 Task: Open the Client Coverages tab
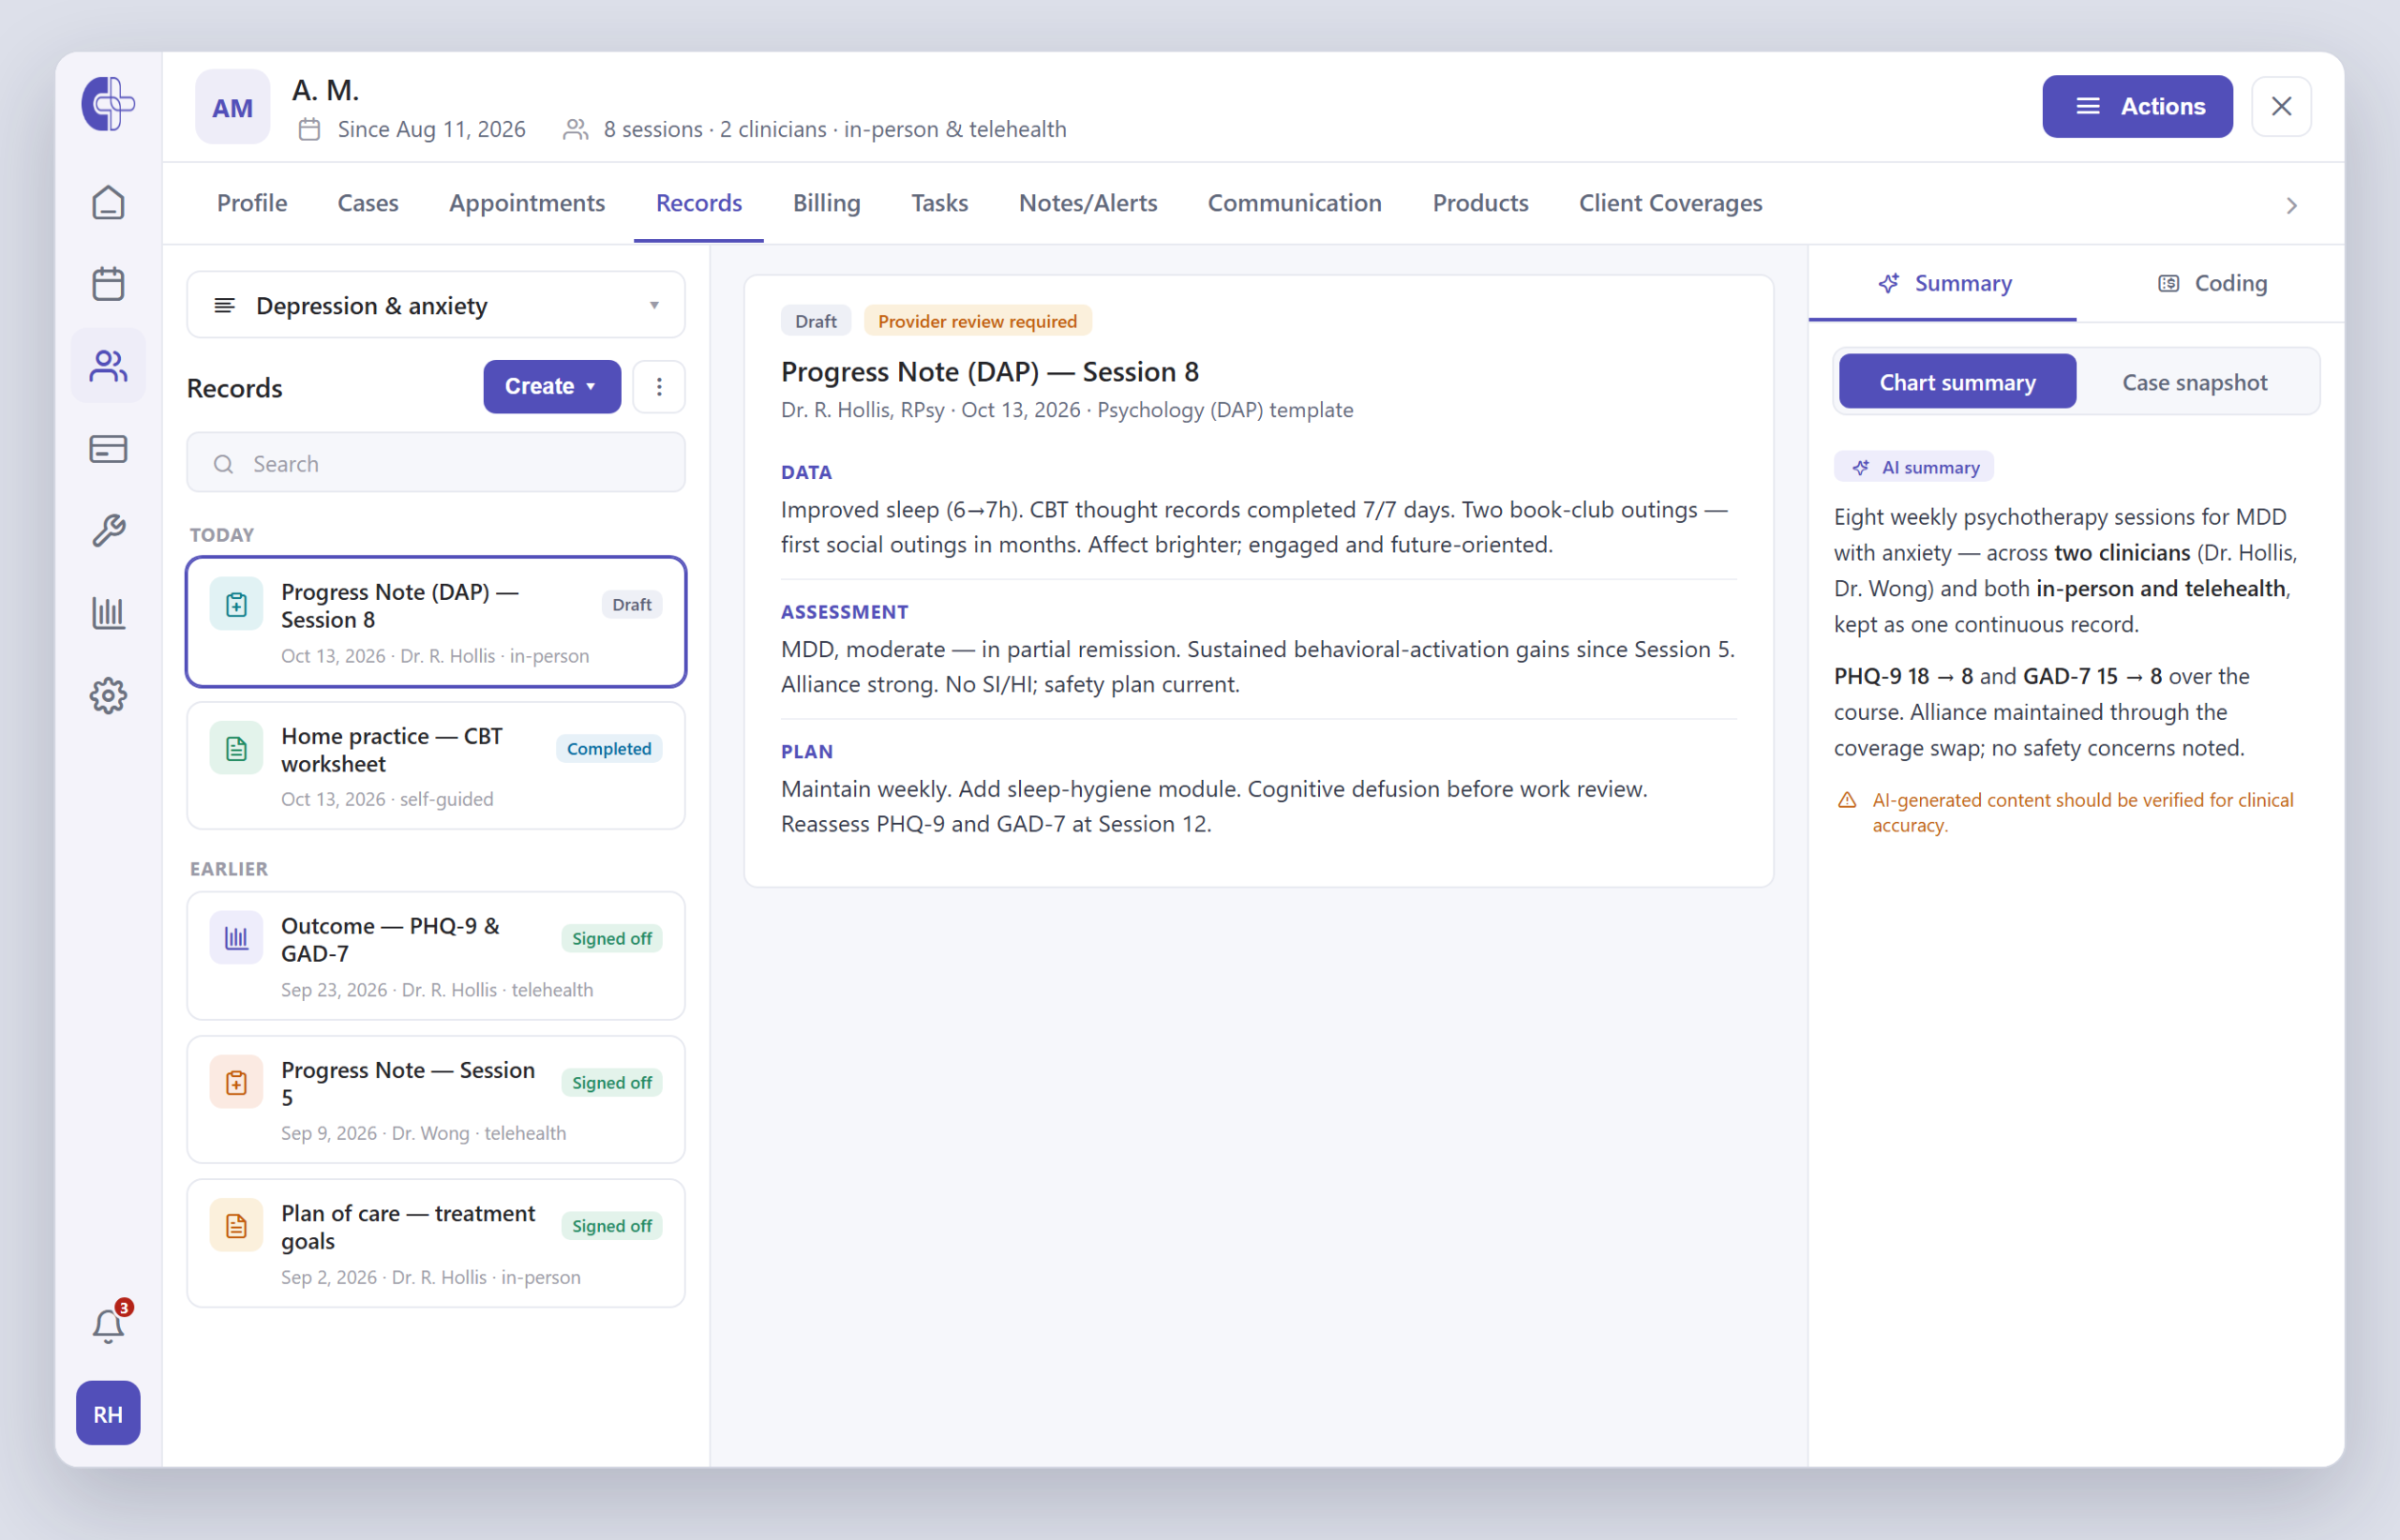click(x=1671, y=203)
